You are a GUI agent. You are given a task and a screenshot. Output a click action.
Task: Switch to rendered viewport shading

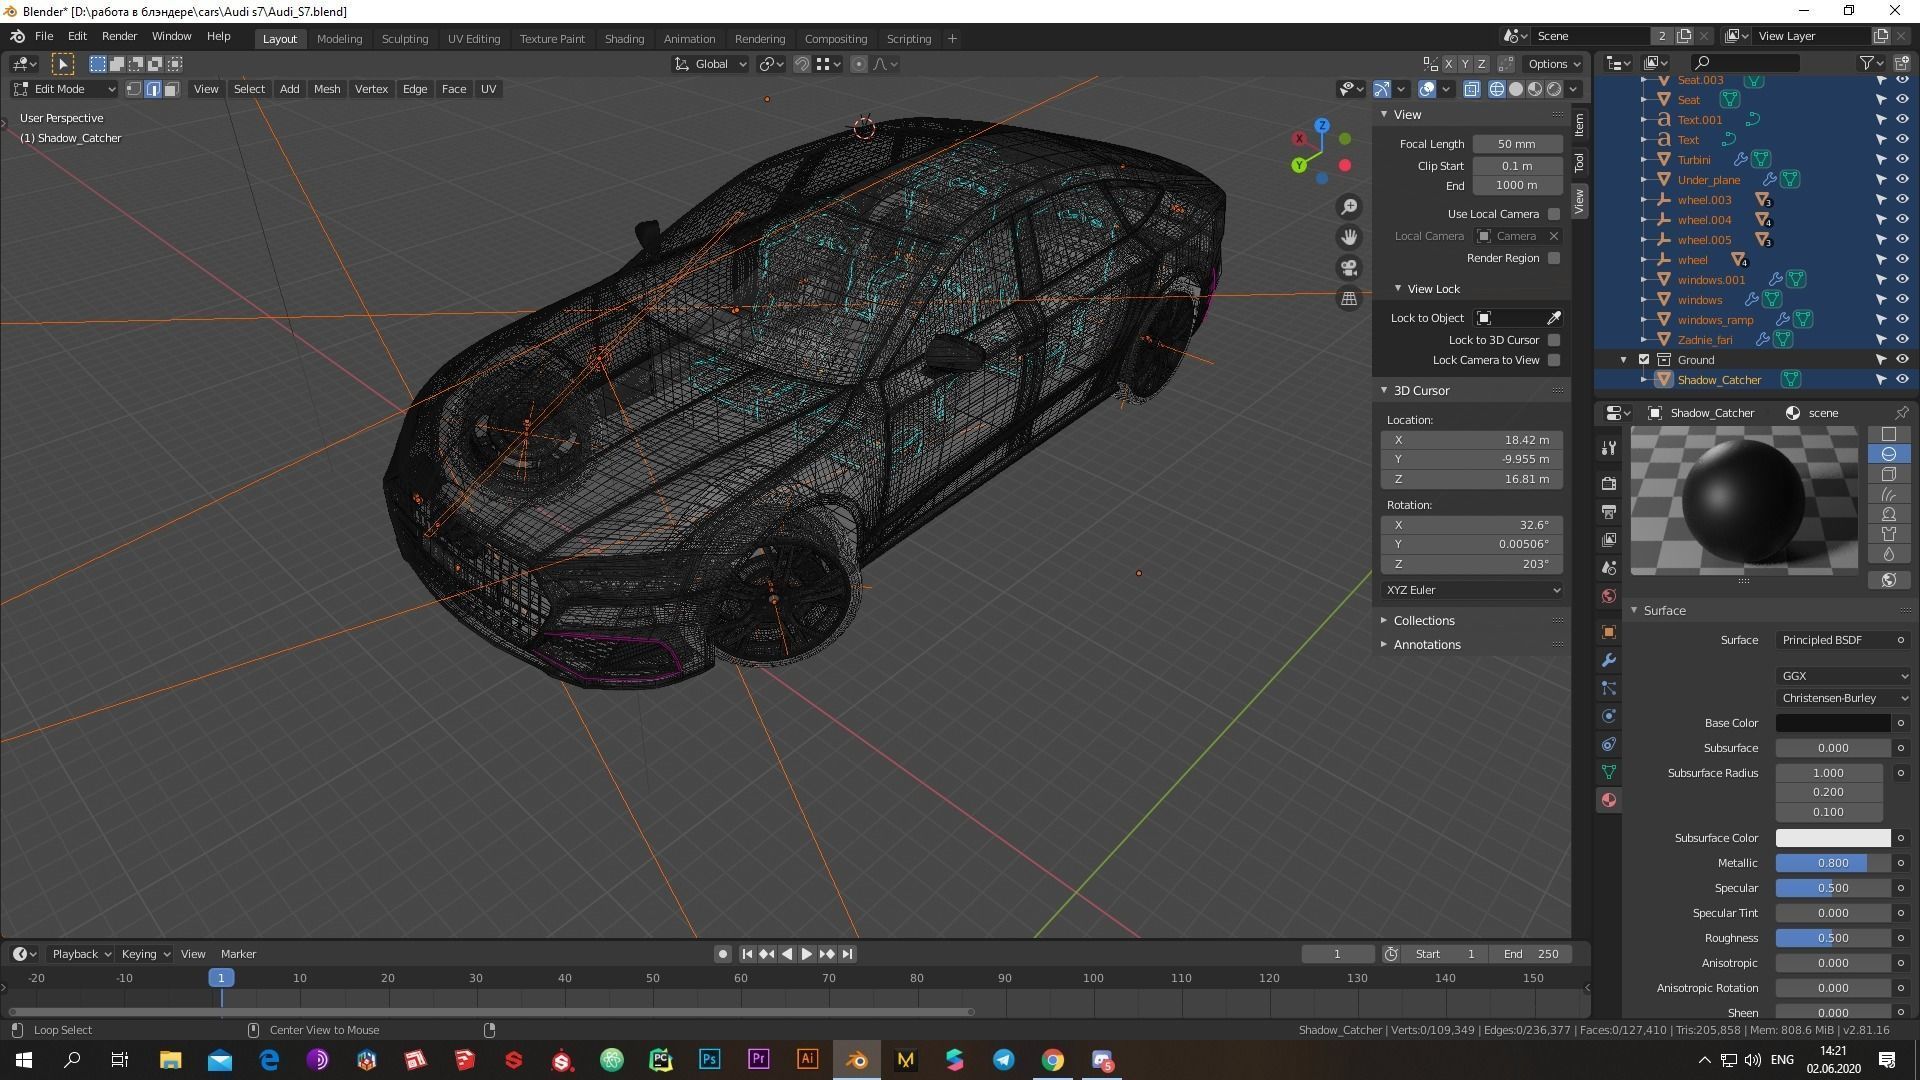tap(1554, 89)
